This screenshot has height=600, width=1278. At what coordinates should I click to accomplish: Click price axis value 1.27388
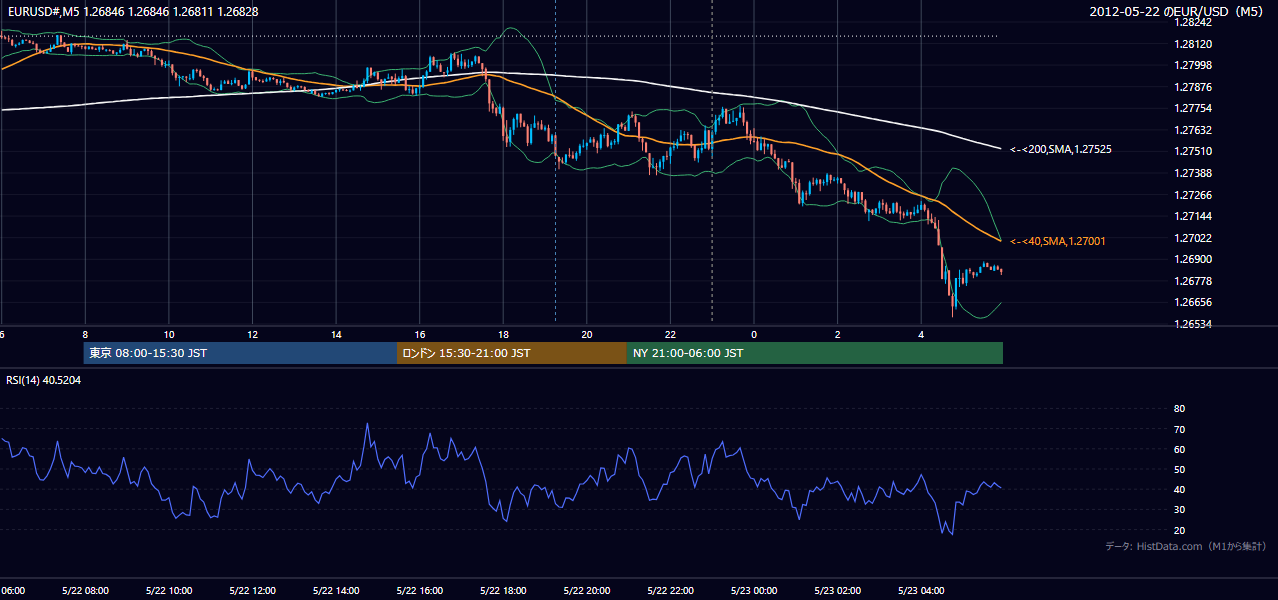1192,173
